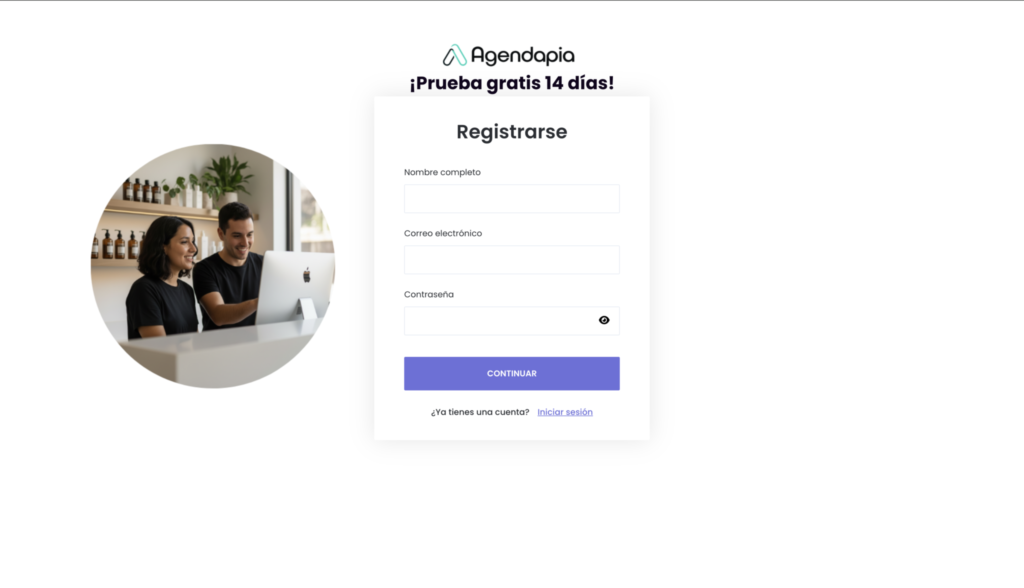Click the Agendapia wordmark text
The image size is (1024, 588).
(x=522, y=56)
